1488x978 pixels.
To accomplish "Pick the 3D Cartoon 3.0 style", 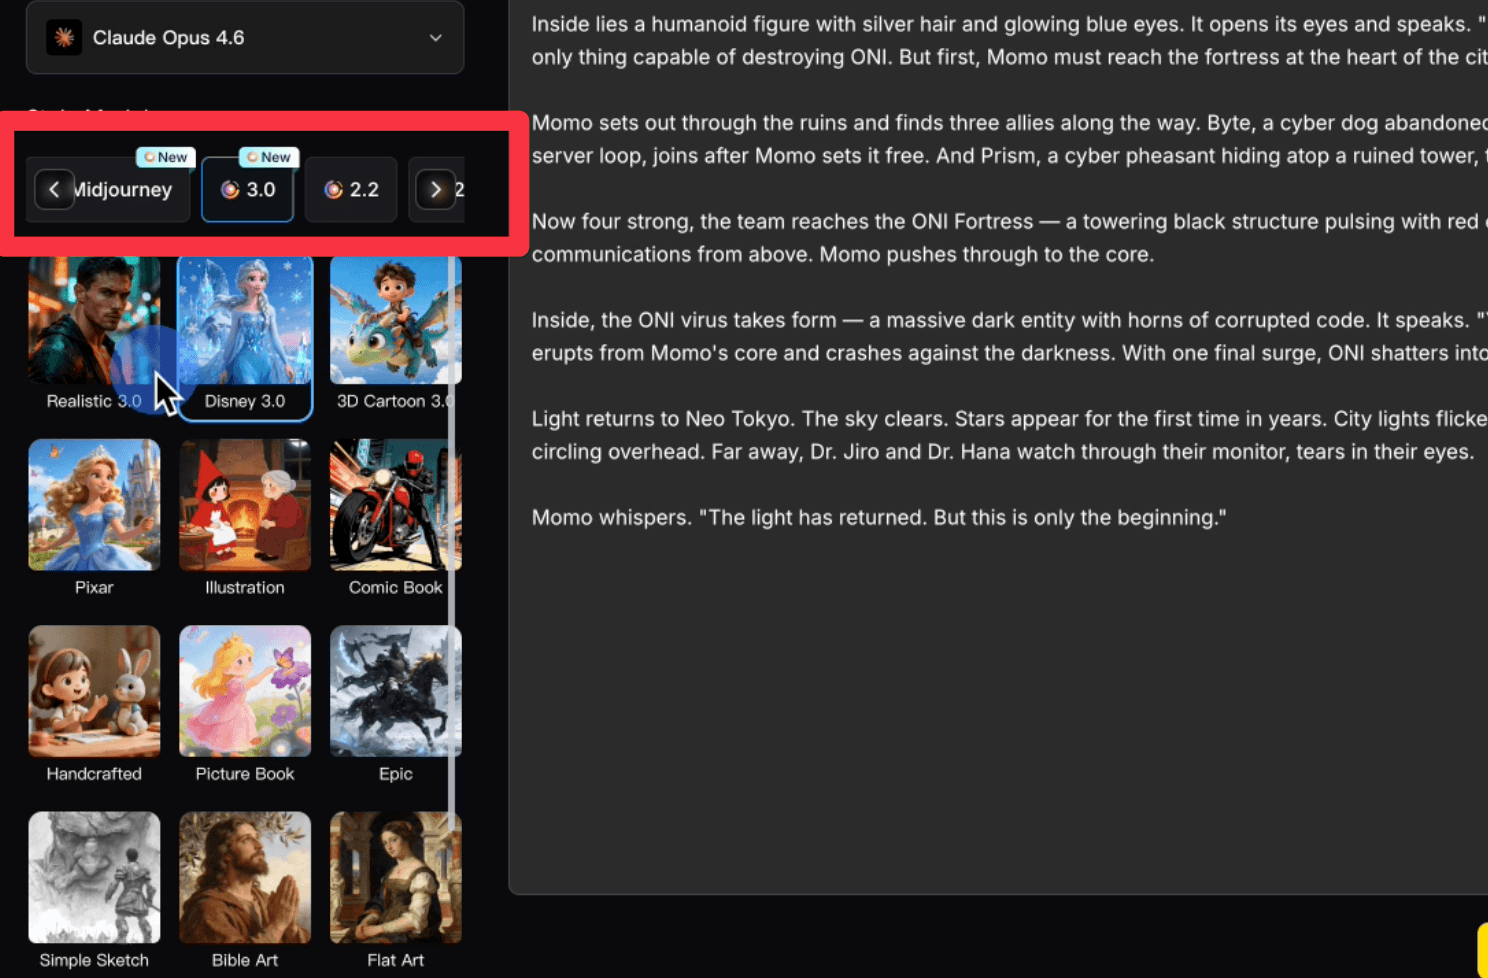I will [395, 322].
